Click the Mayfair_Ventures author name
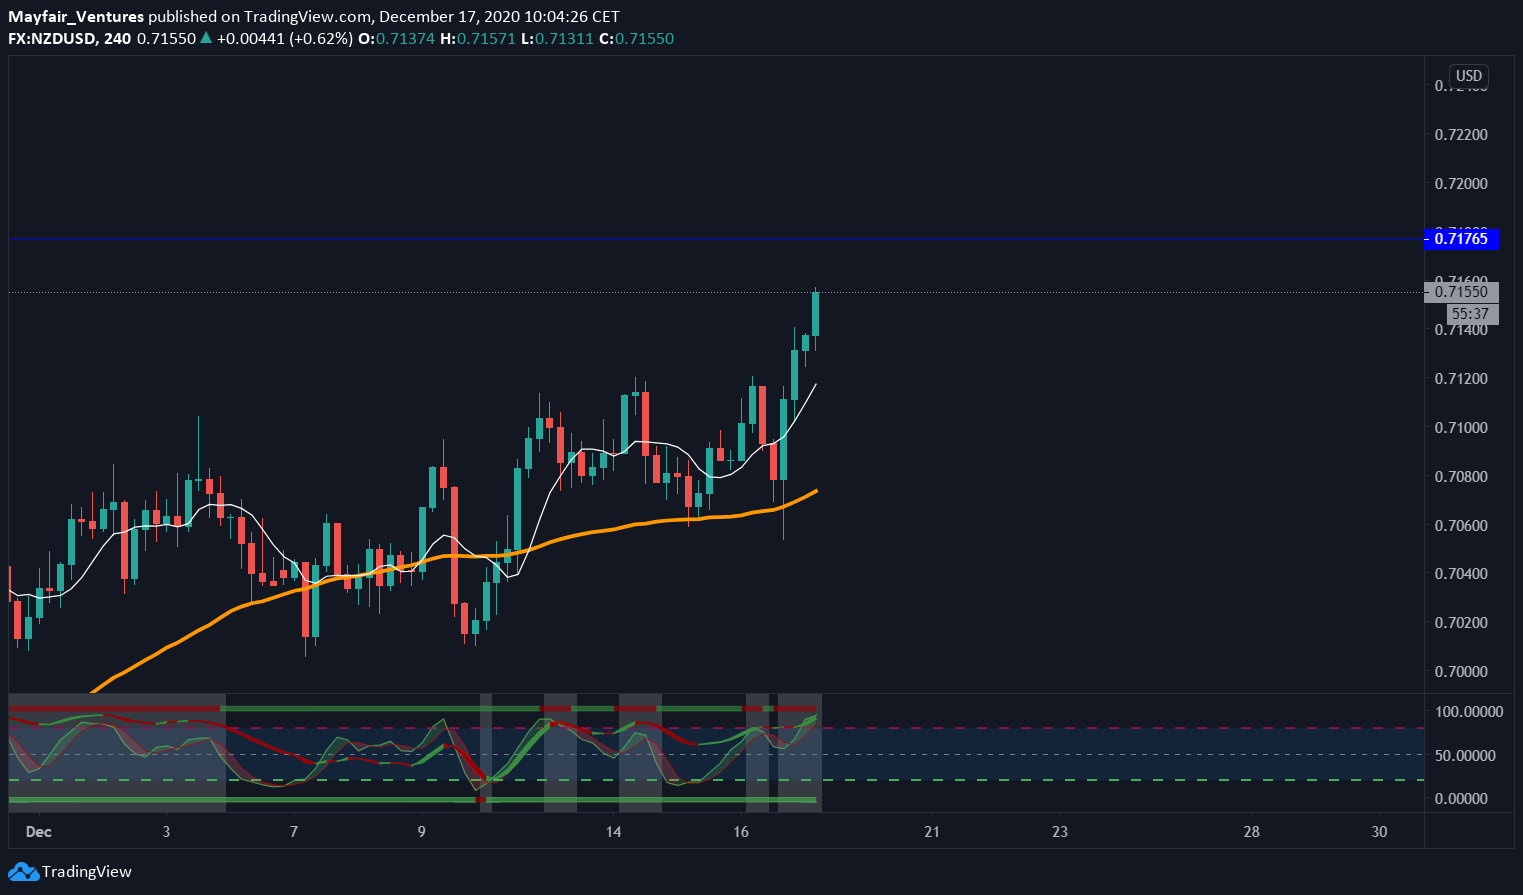Viewport: 1523px width, 895px height. (x=76, y=16)
